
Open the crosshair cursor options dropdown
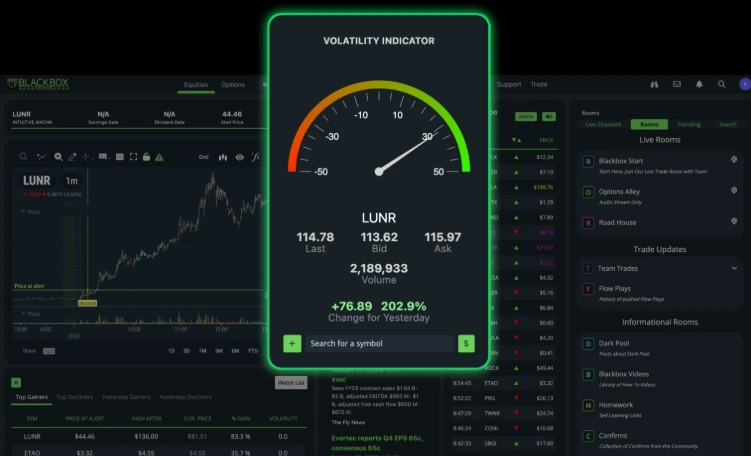(x=87, y=157)
